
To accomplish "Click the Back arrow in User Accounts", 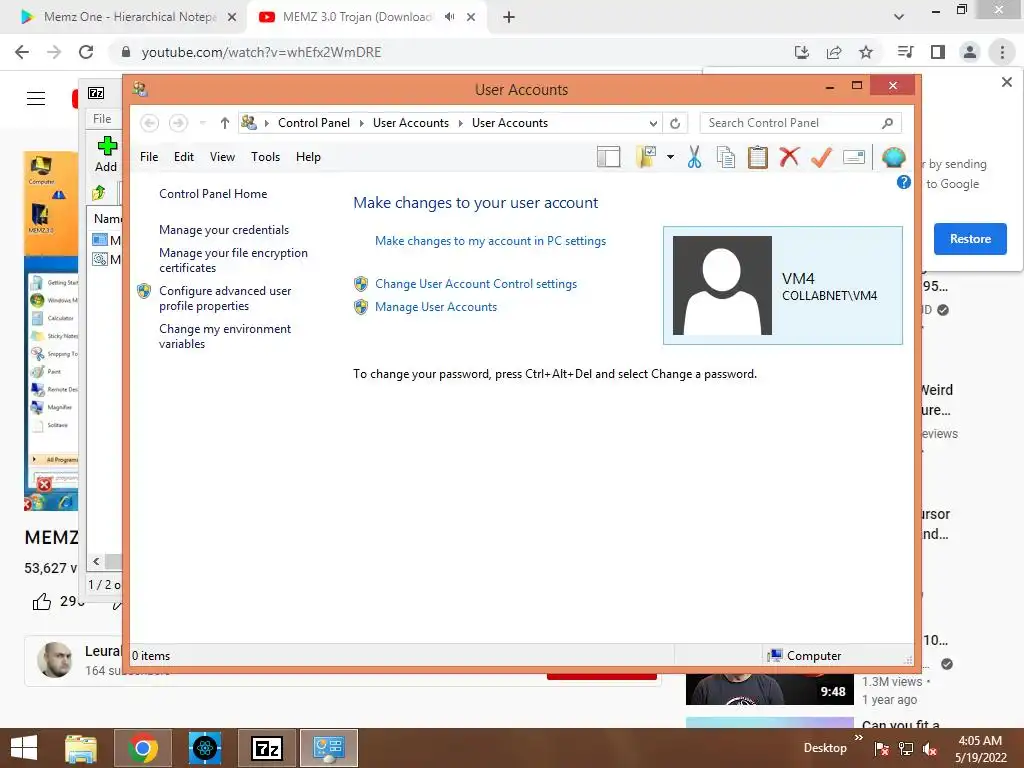I will 150,123.
